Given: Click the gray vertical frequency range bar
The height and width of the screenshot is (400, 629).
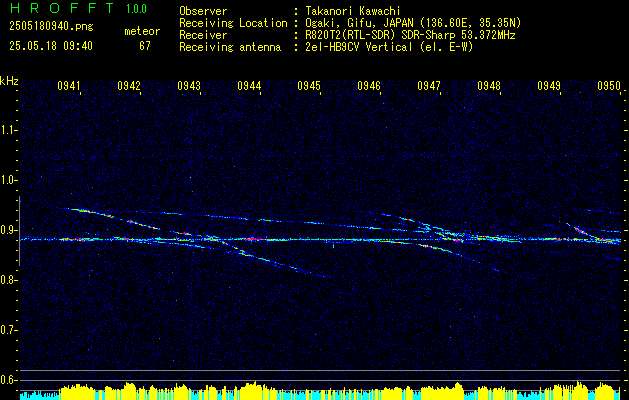Looking at the screenshot, I should (x=19, y=231).
